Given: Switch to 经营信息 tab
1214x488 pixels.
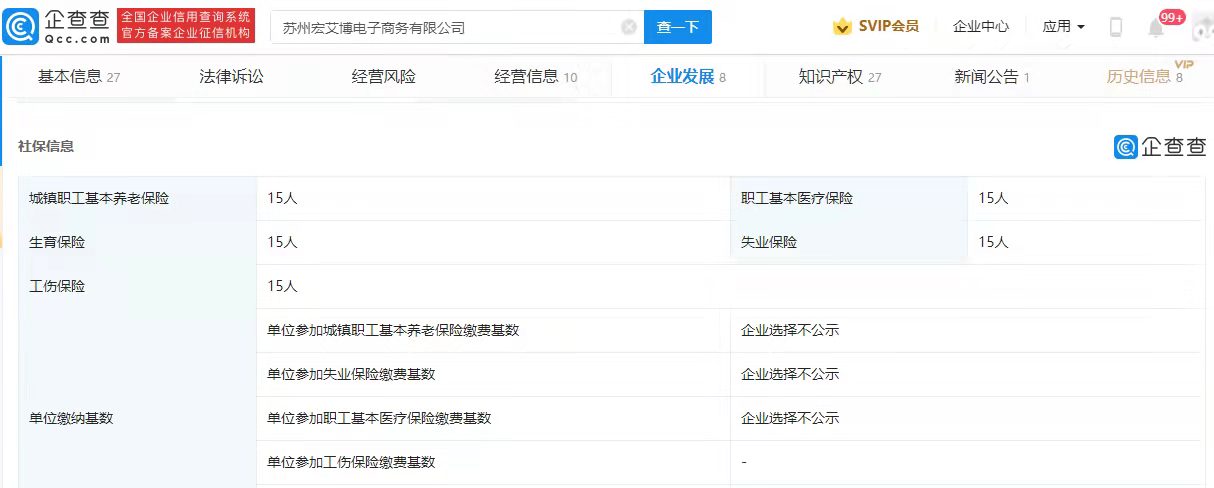Looking at the screenshot, I should coord(536,76).
